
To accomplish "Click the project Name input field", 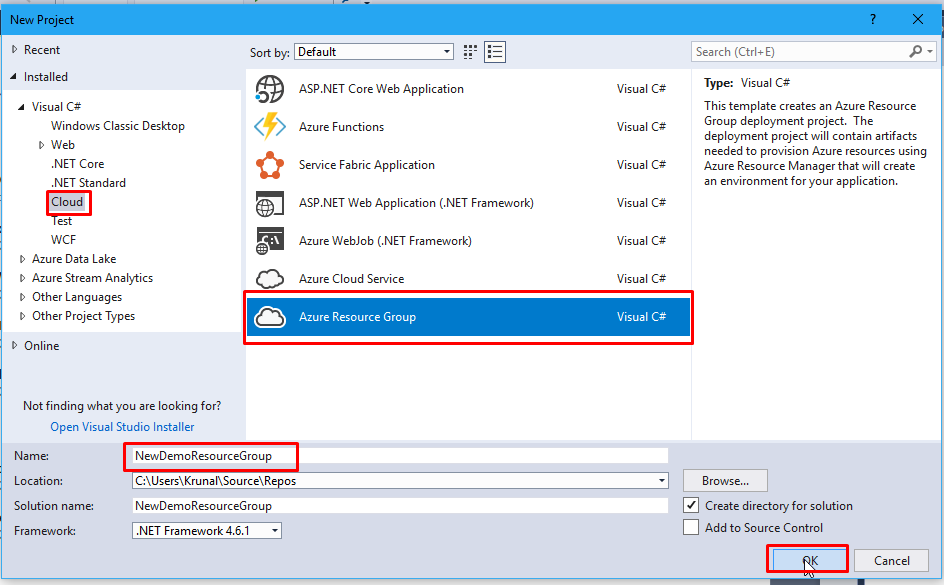I will 400,456.
